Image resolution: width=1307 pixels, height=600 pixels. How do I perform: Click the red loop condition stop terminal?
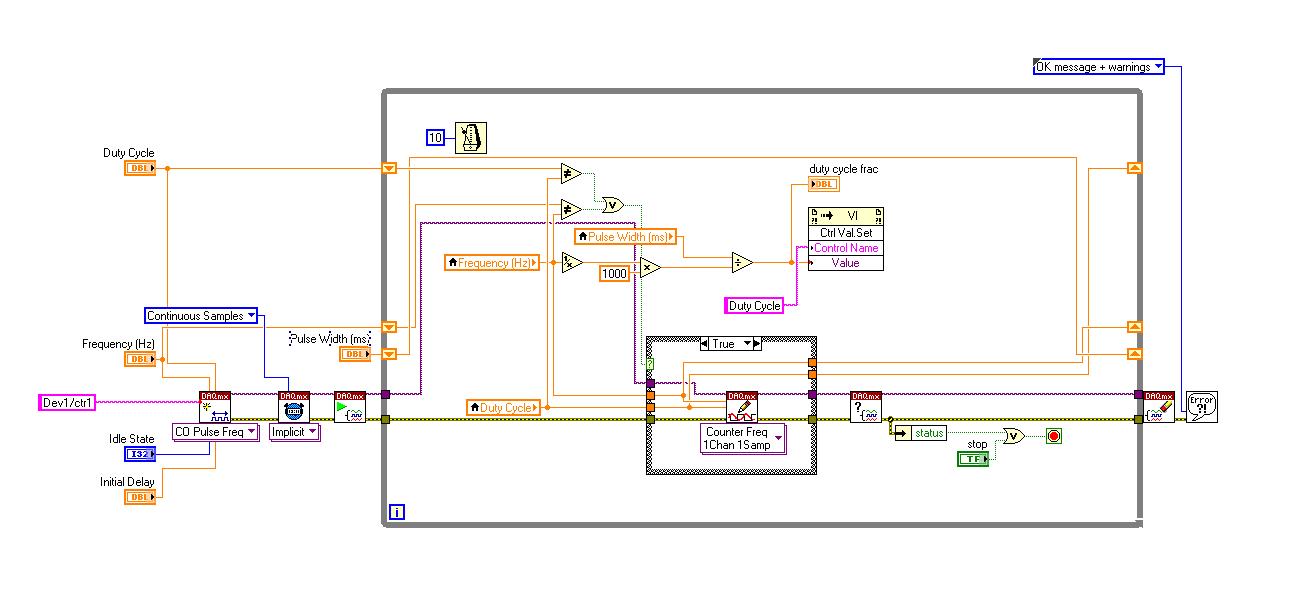pyautogui.click(x=1053, y=435)
